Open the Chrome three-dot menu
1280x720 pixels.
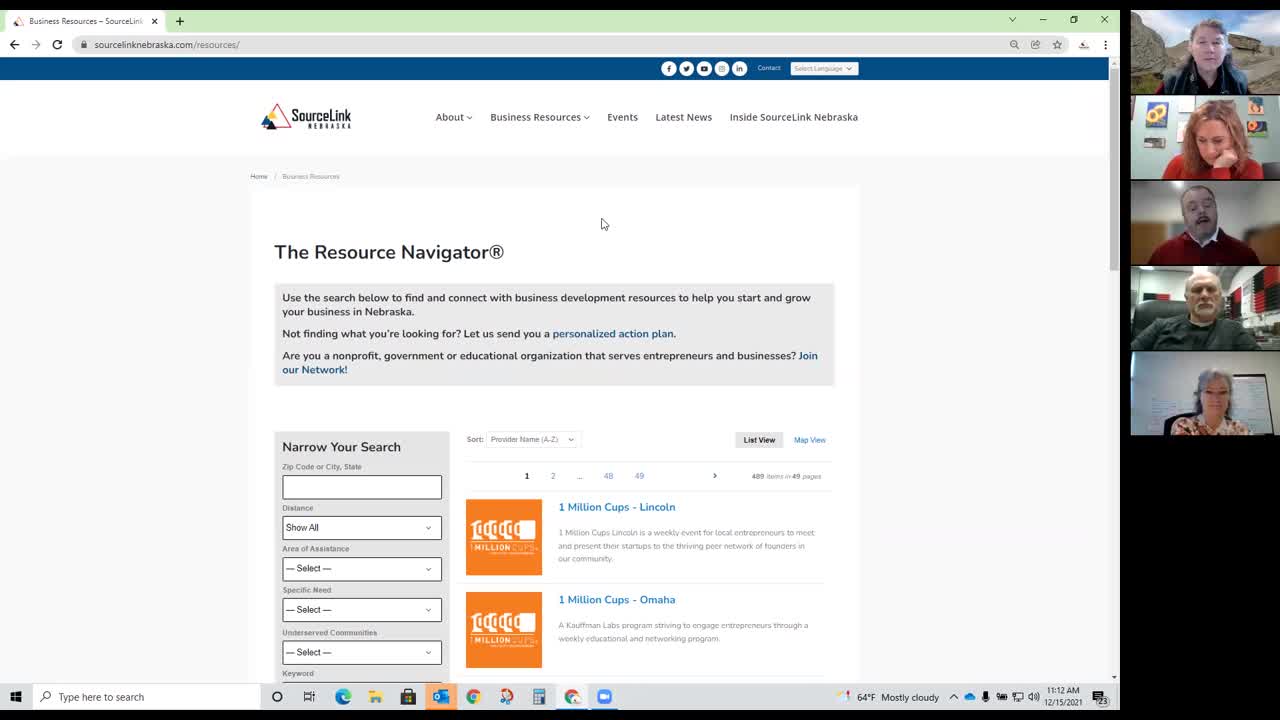(1105, 44)
